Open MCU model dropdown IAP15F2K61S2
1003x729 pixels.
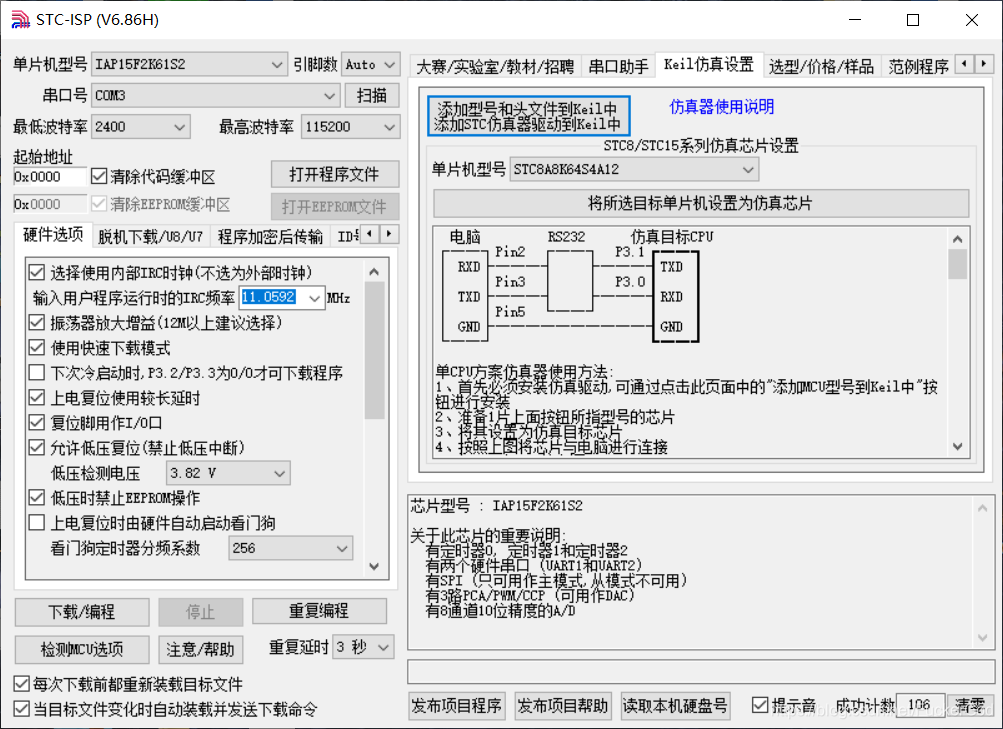pos(189,64)
